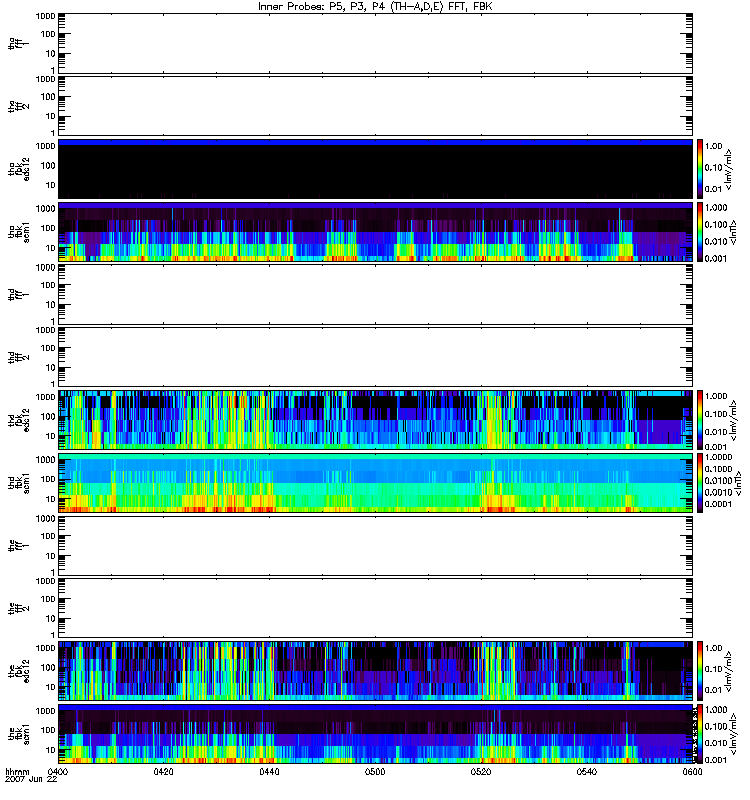
Task: Click the 0520 time axis label
Action: click(481, 772)
